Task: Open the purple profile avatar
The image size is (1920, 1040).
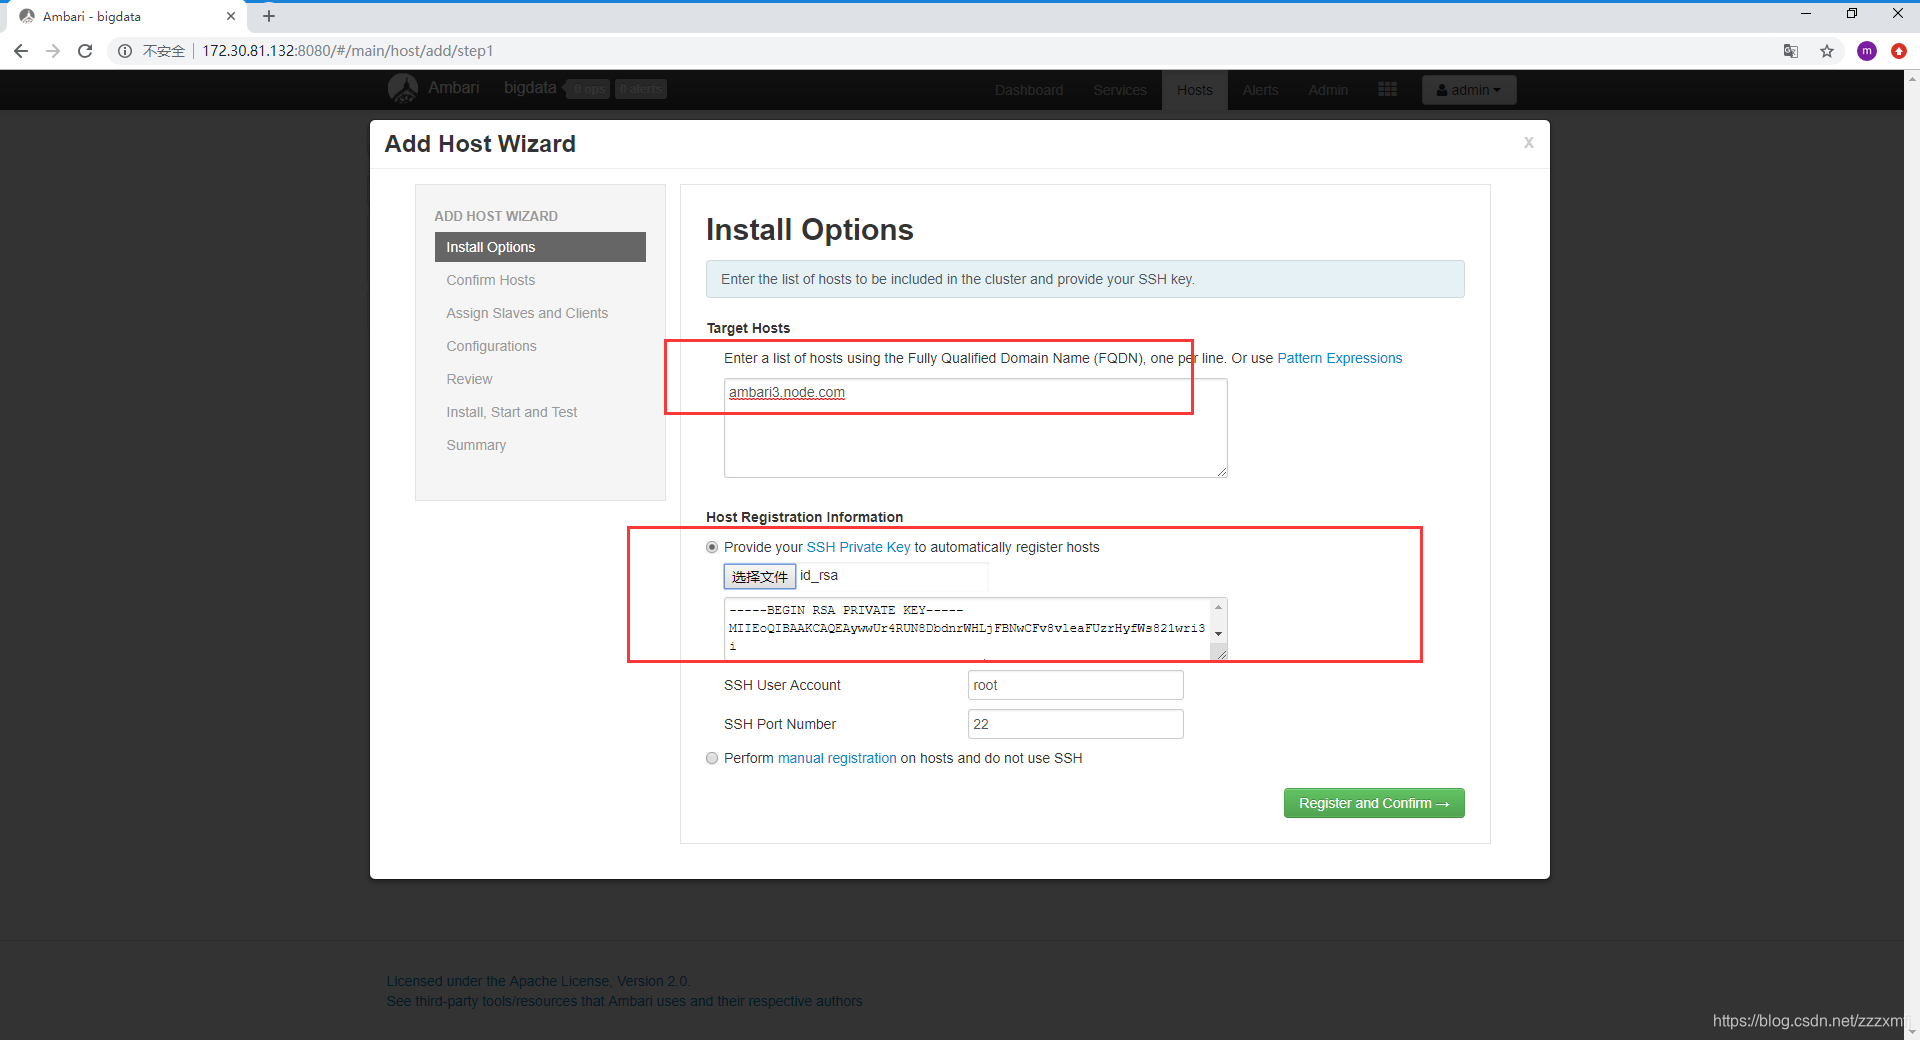Action: click(1866, 51)
